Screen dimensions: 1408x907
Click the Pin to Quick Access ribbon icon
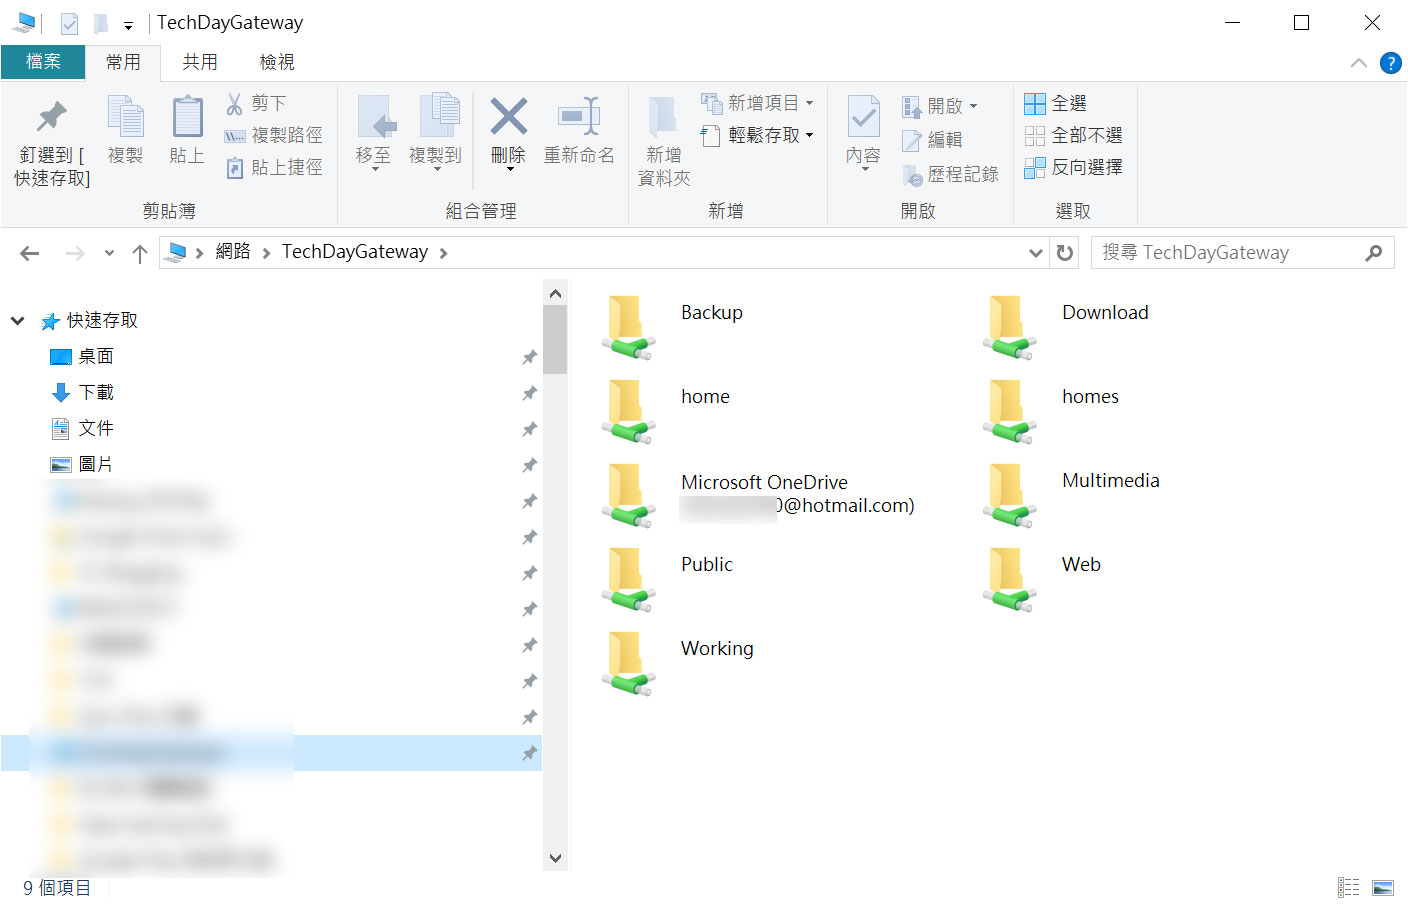[52, 118]
